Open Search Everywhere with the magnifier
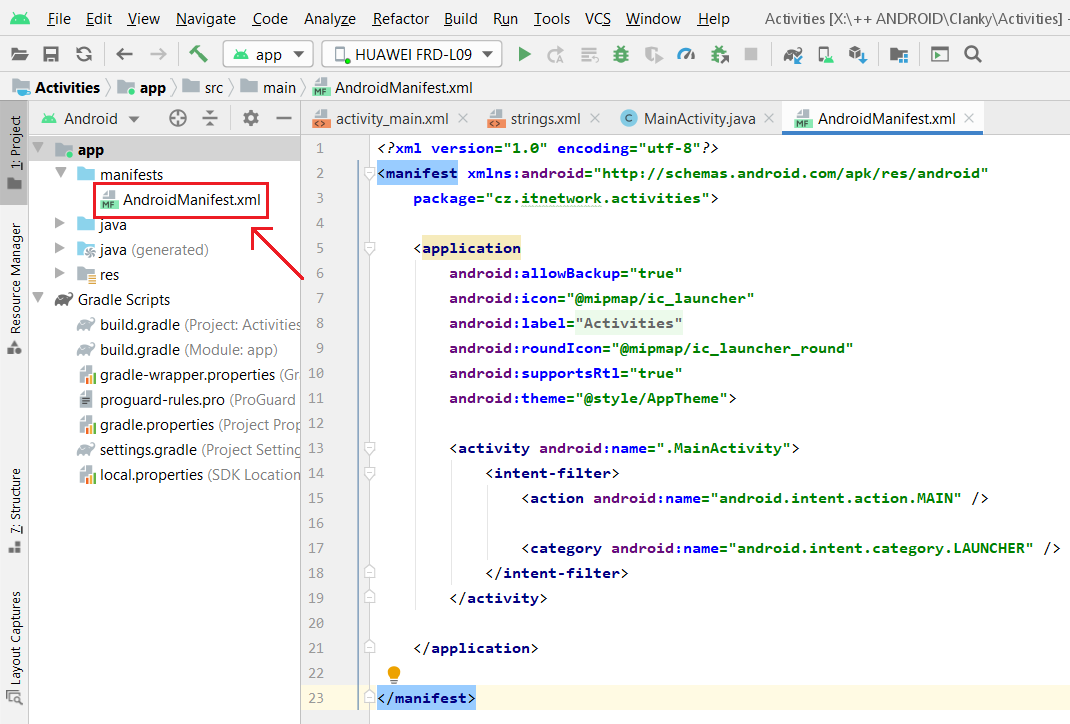Image resolution: width=1070 pixels, height=724 pixels. point(973,54)
